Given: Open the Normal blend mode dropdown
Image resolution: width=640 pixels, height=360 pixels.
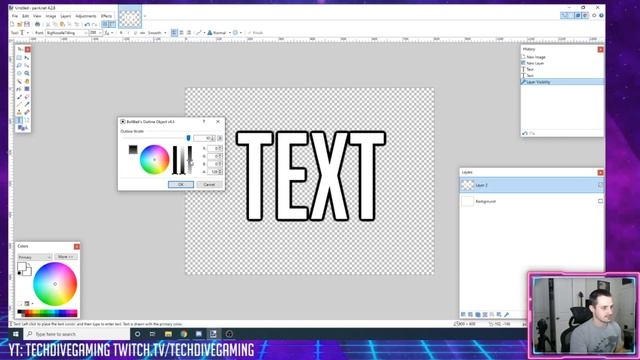Looking at the screenshot, I should pyautogui.click(x=219, y=33).
